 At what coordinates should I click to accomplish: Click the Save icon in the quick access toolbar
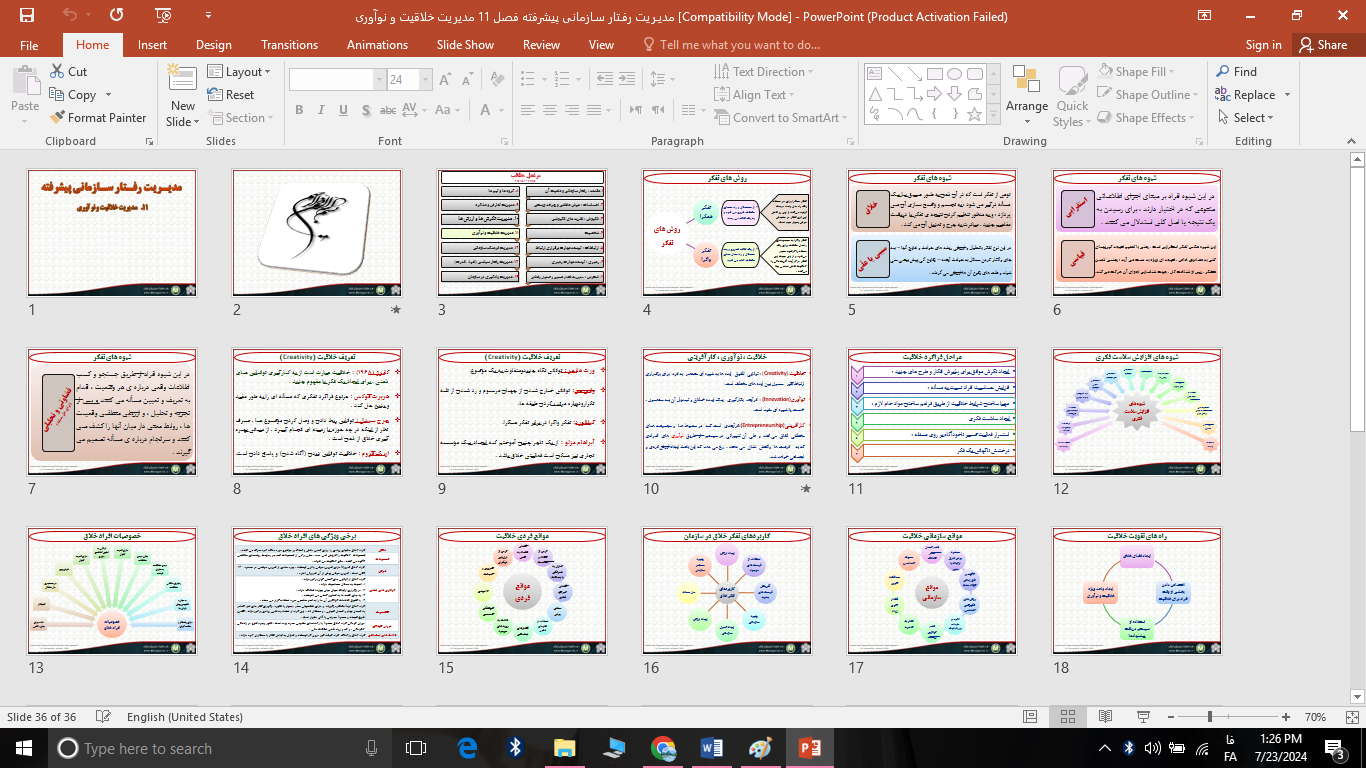pos(26,15)
